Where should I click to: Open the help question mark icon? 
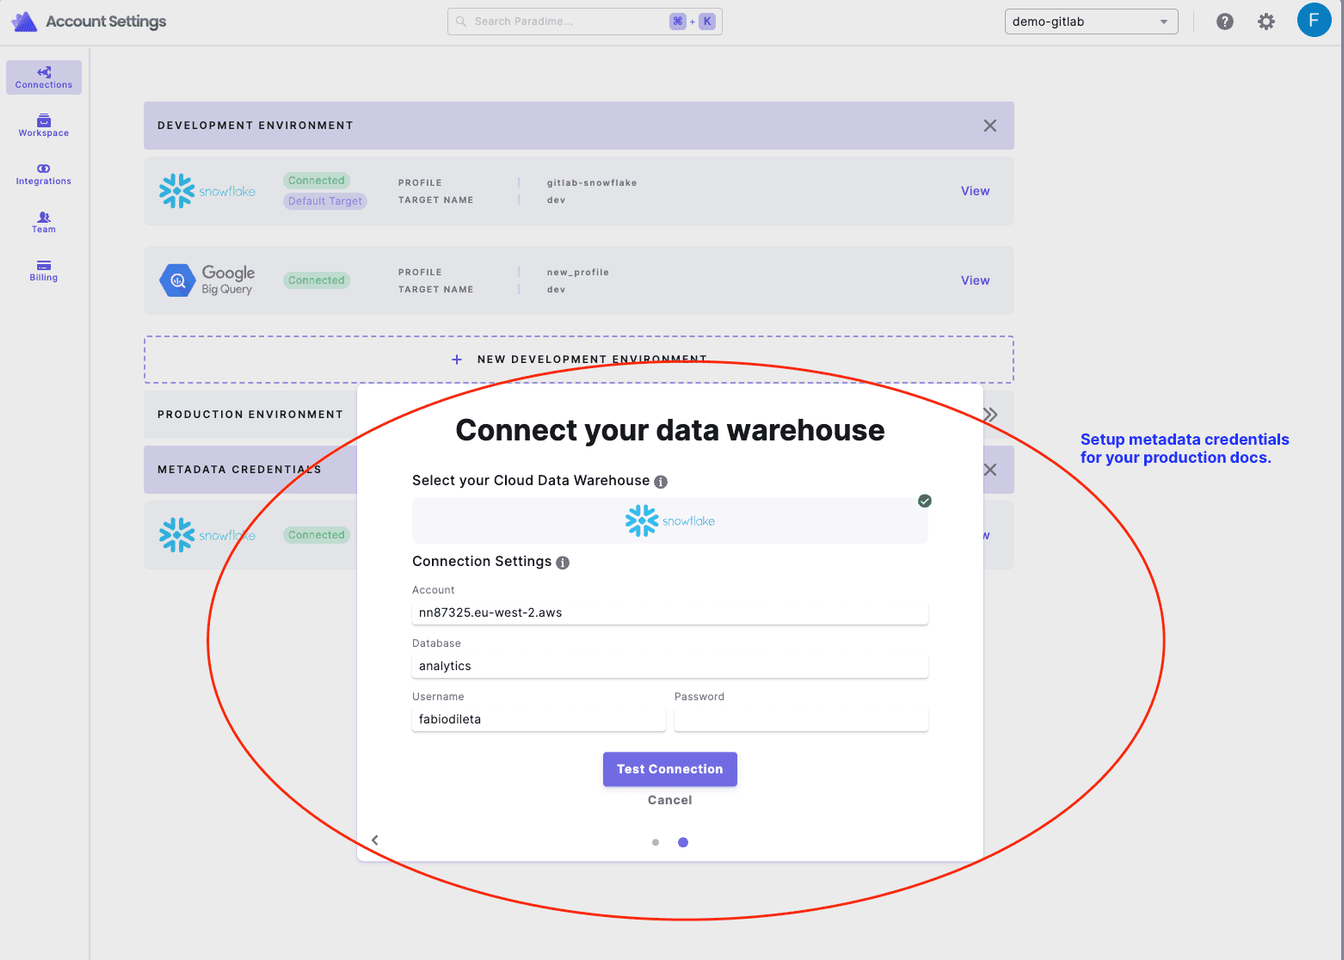click(x=1225, y=21)
